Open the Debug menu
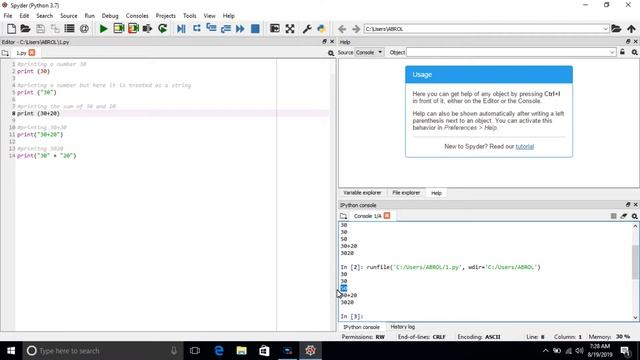 pos(110,16)
